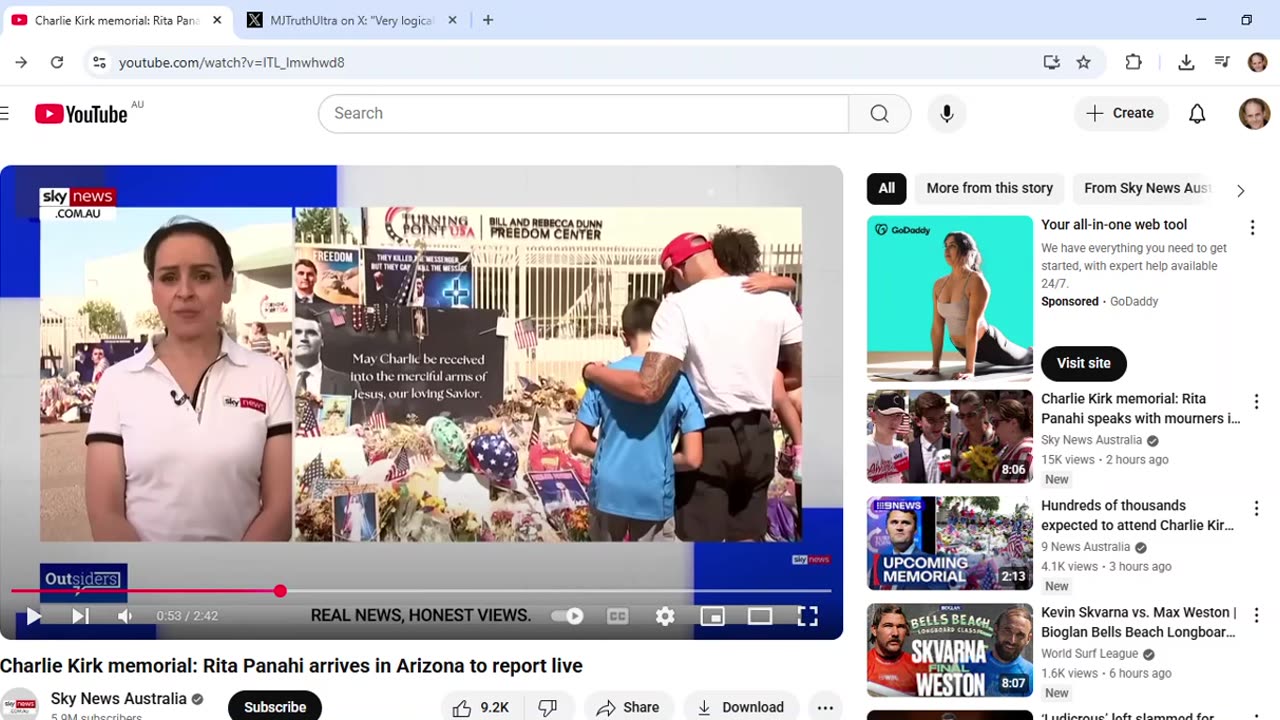Open Kevin Skvarna vs. Max Weston title
The height and width of the screenshot is (720, 1280).
[1139, 622]
